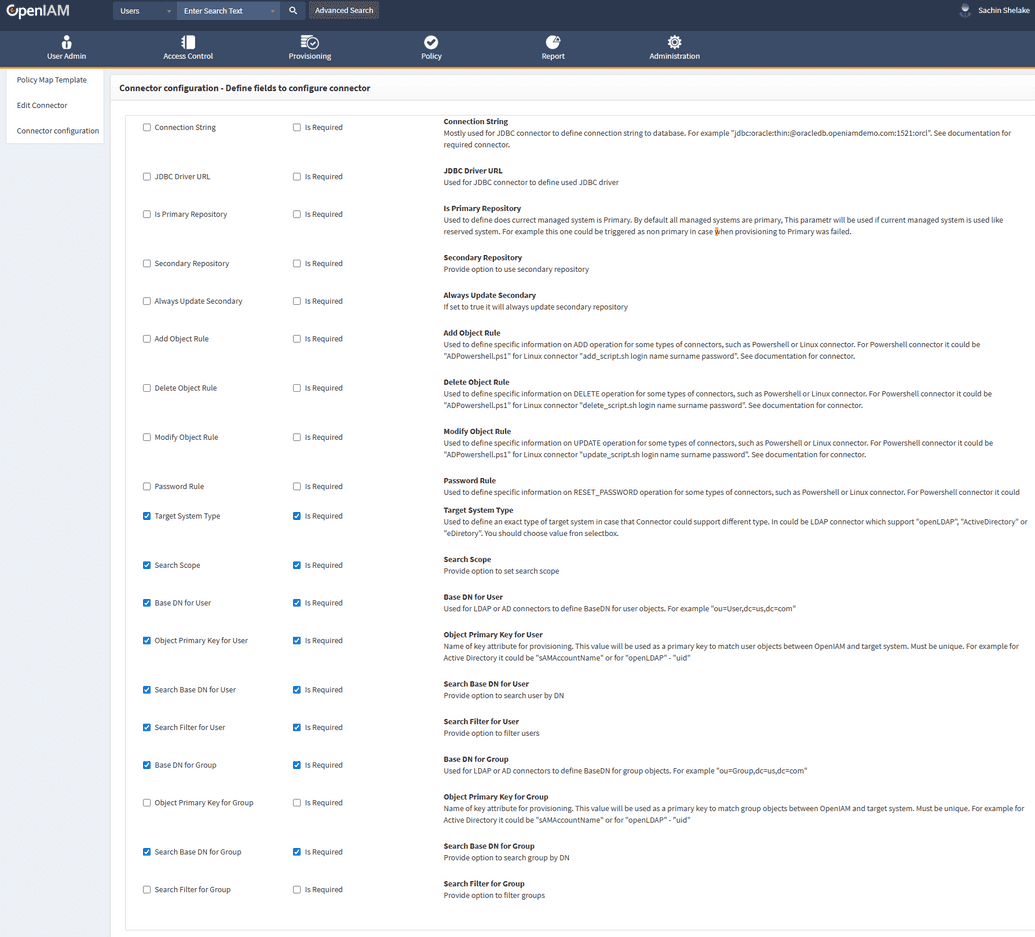Click the search magnifying glass icon
The height and width of the screenshot is (937, 1035).
[291, 11]
